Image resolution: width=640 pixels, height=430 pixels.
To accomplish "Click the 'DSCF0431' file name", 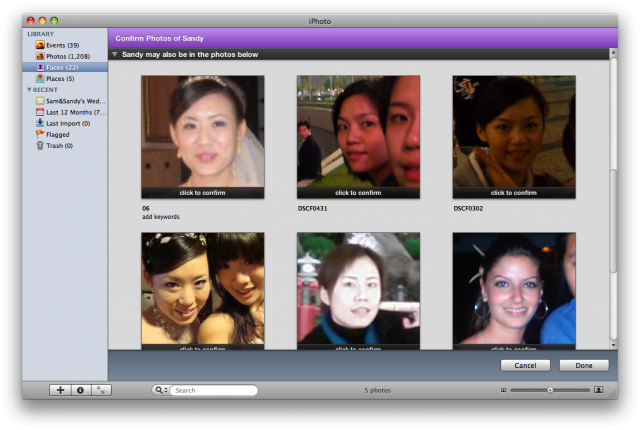I will click(312, 208).
